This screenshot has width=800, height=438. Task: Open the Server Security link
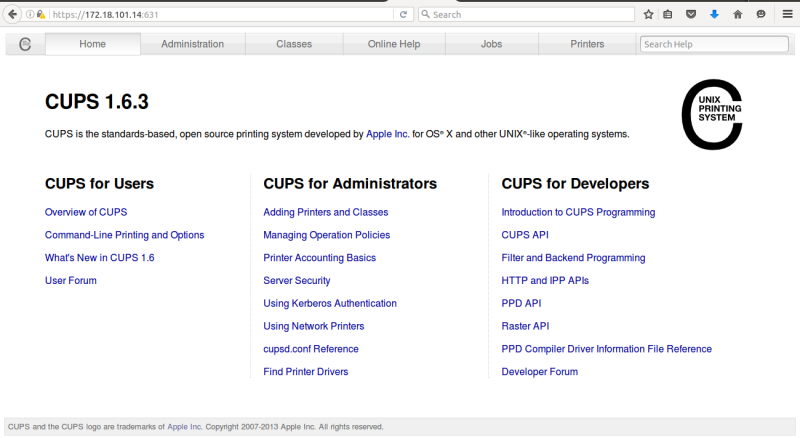coord(296,280)
